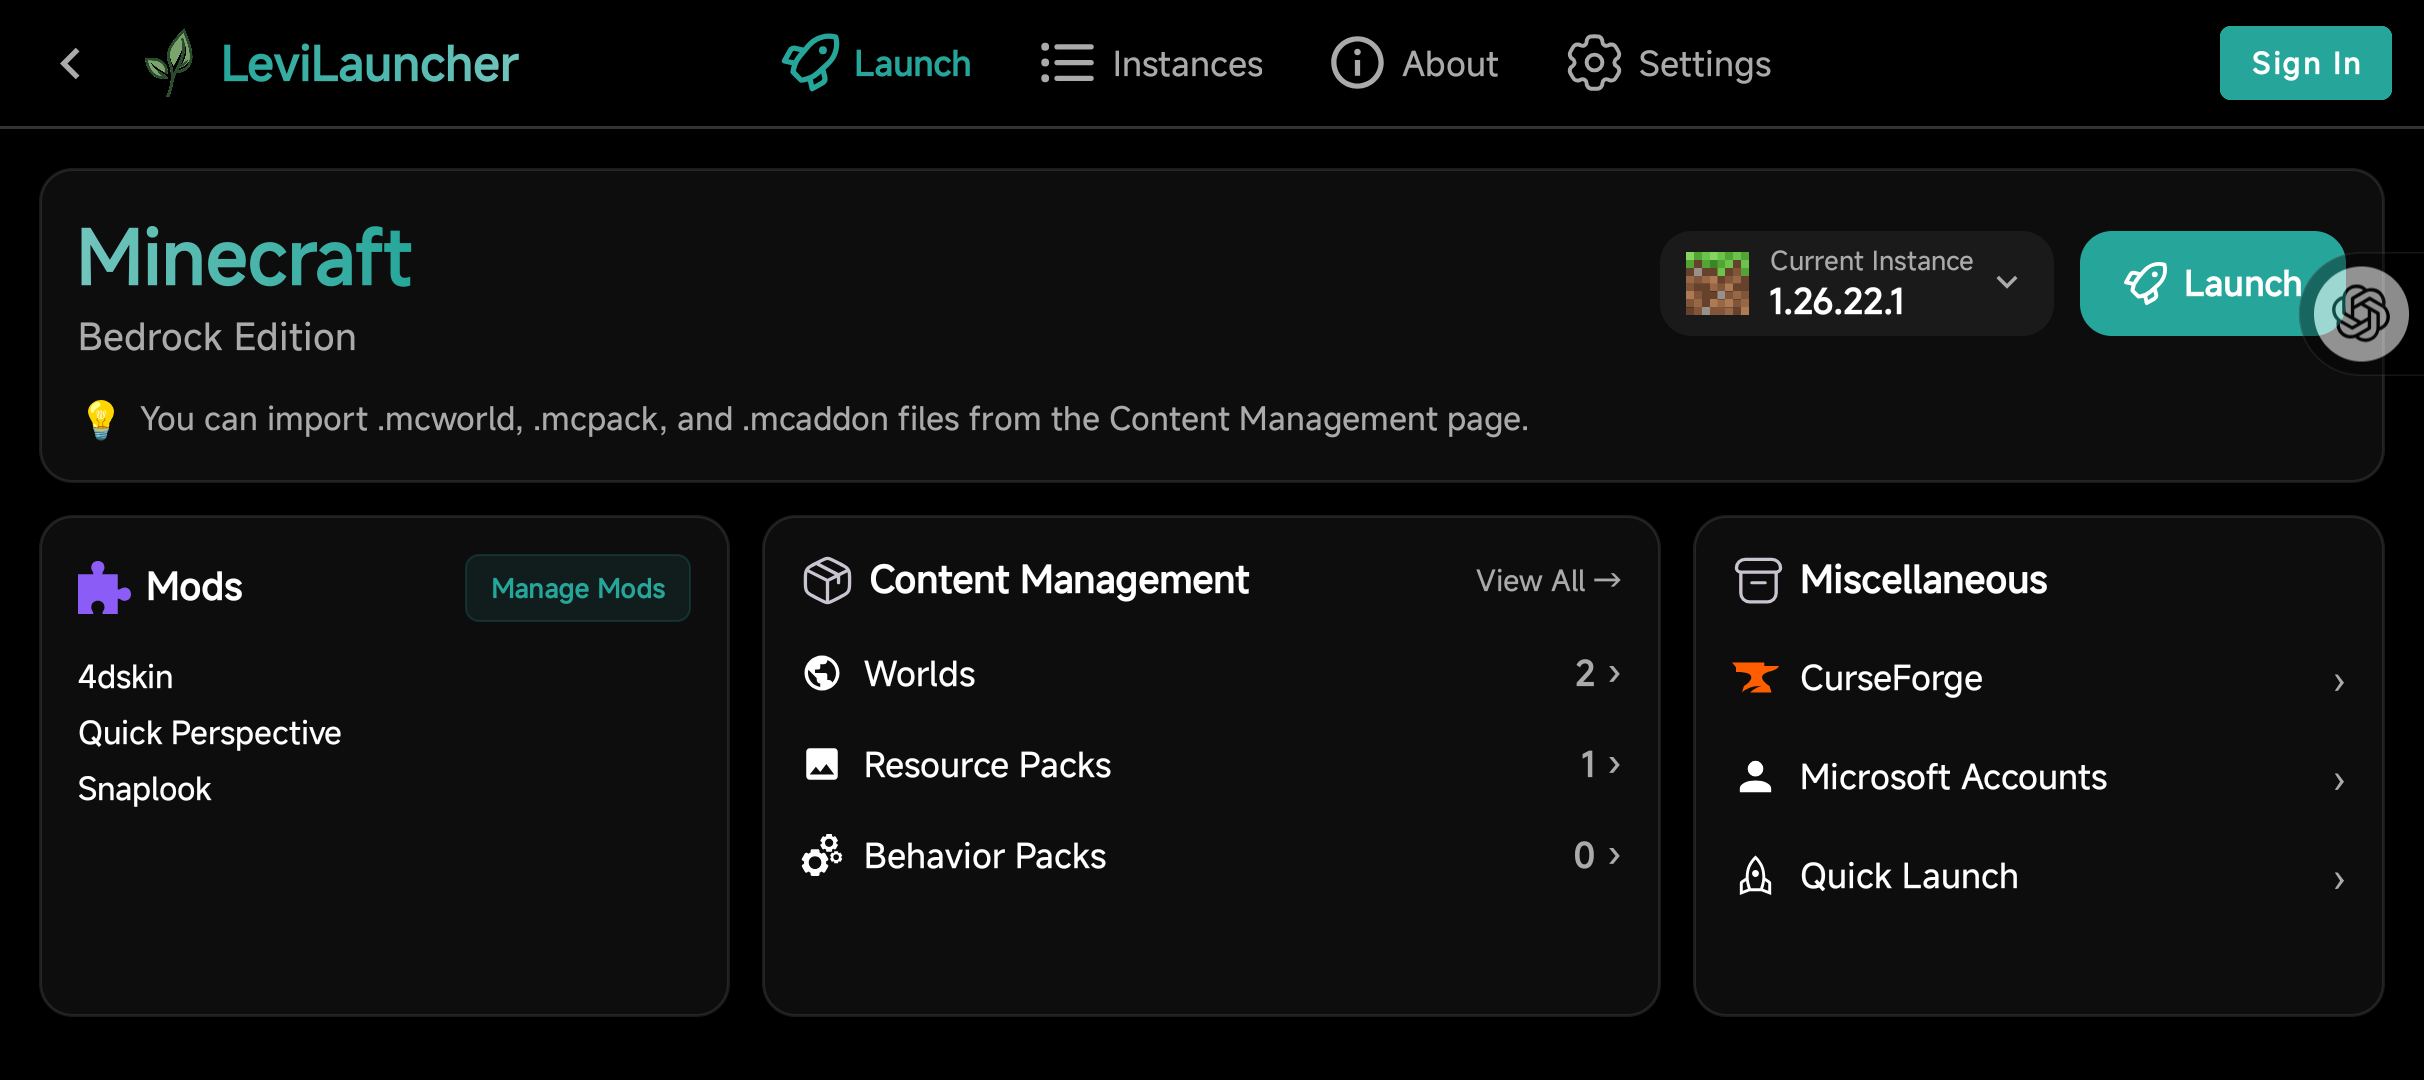This screenshot has width=2424, height=1080.
Task: Click the Behavior Packs count number 0
Action: click(1584, 855)
